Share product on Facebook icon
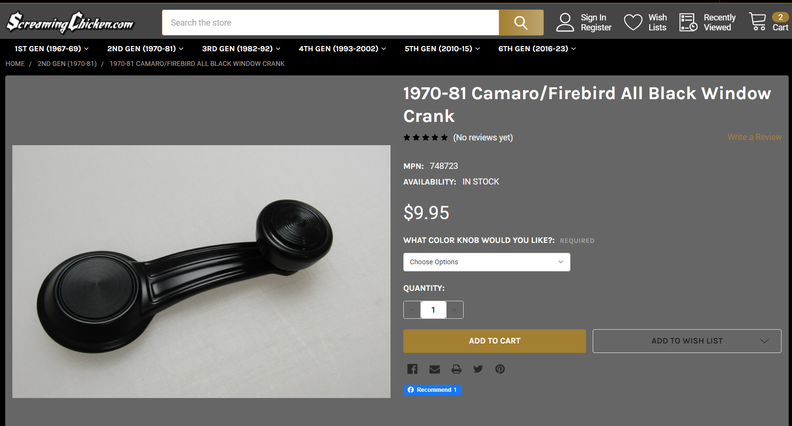Viewport: 792px width, 426px height. point(412,369)
